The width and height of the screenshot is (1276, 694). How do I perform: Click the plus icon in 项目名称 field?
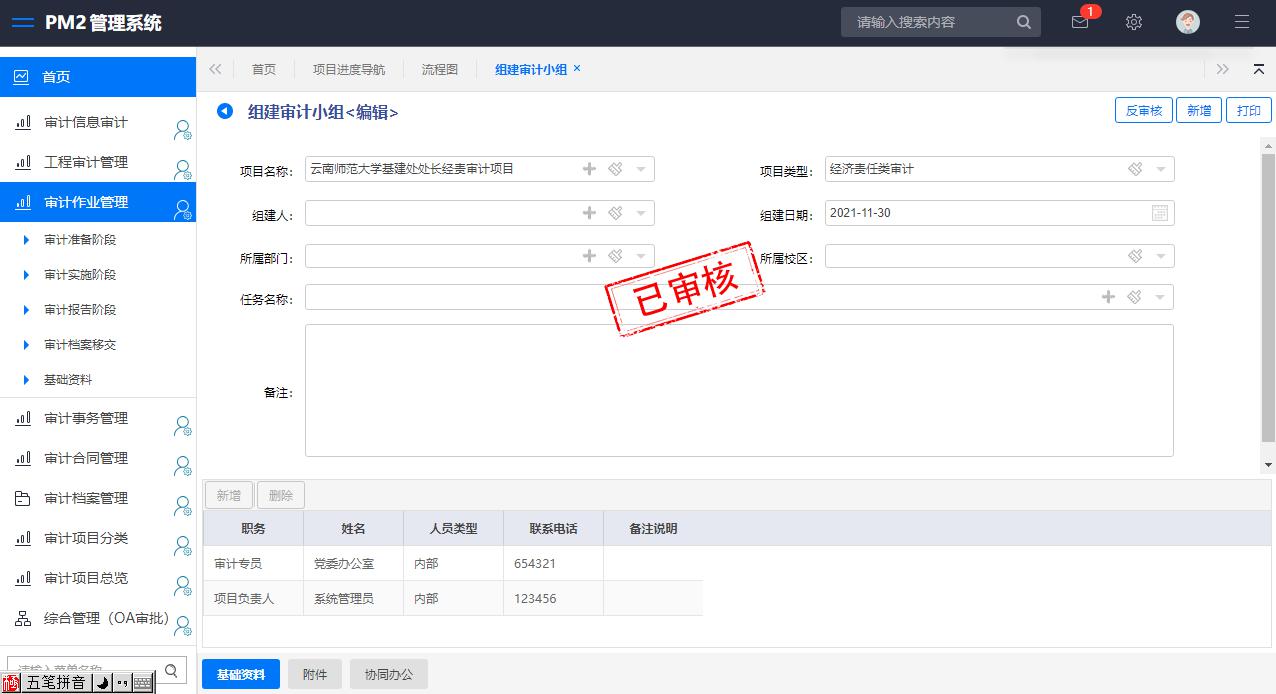pos(589,169)
